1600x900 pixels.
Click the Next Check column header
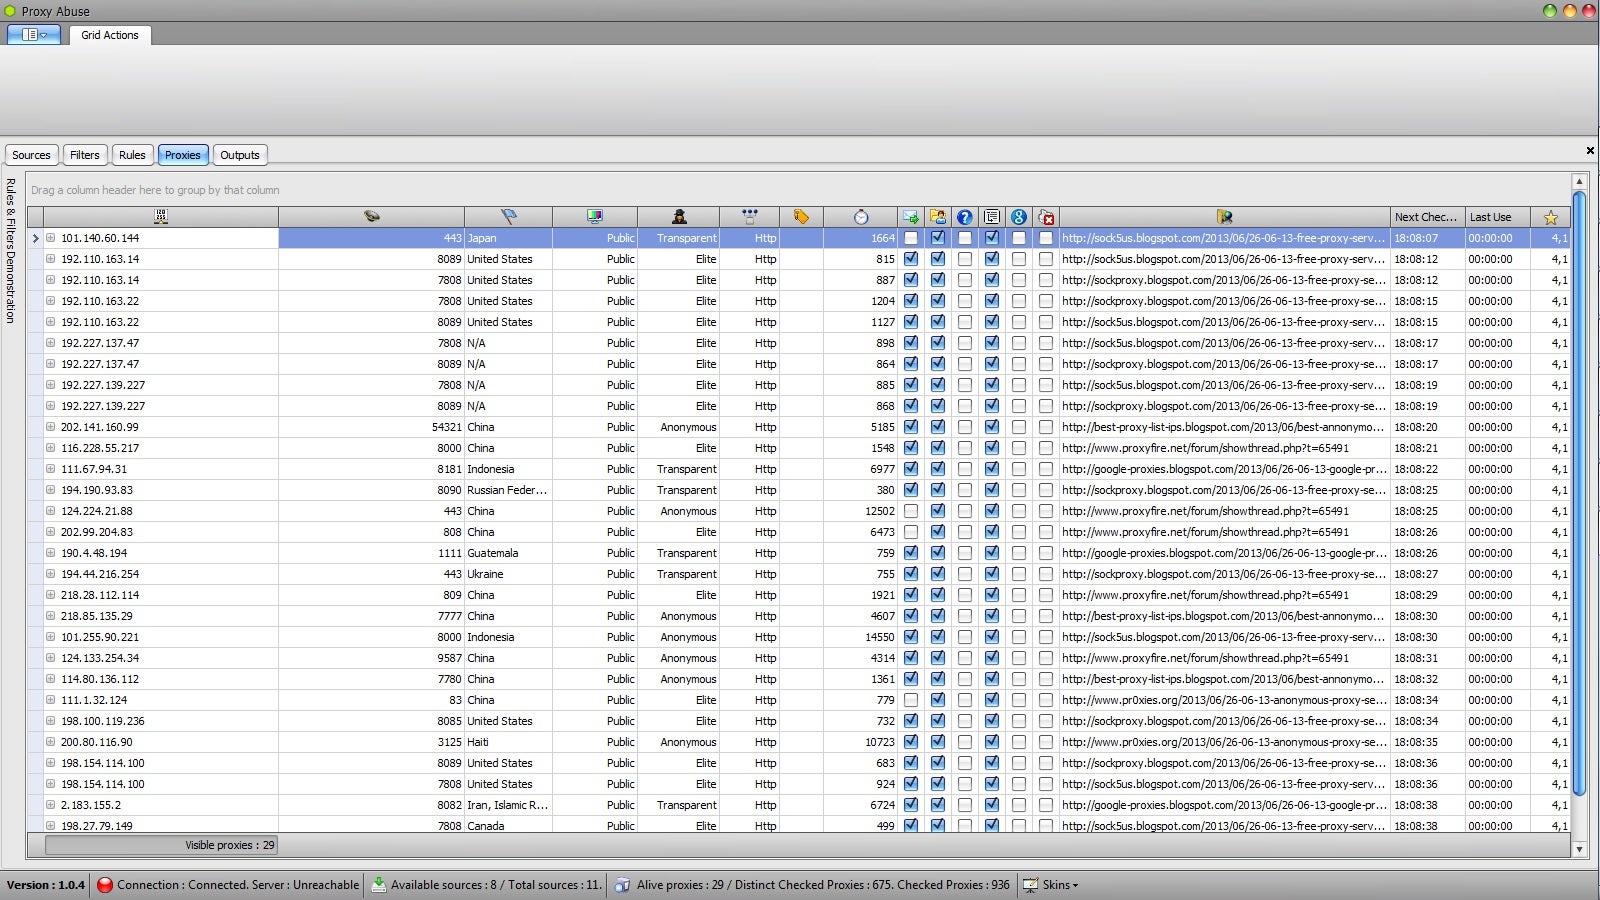(x=1425, y=217)
